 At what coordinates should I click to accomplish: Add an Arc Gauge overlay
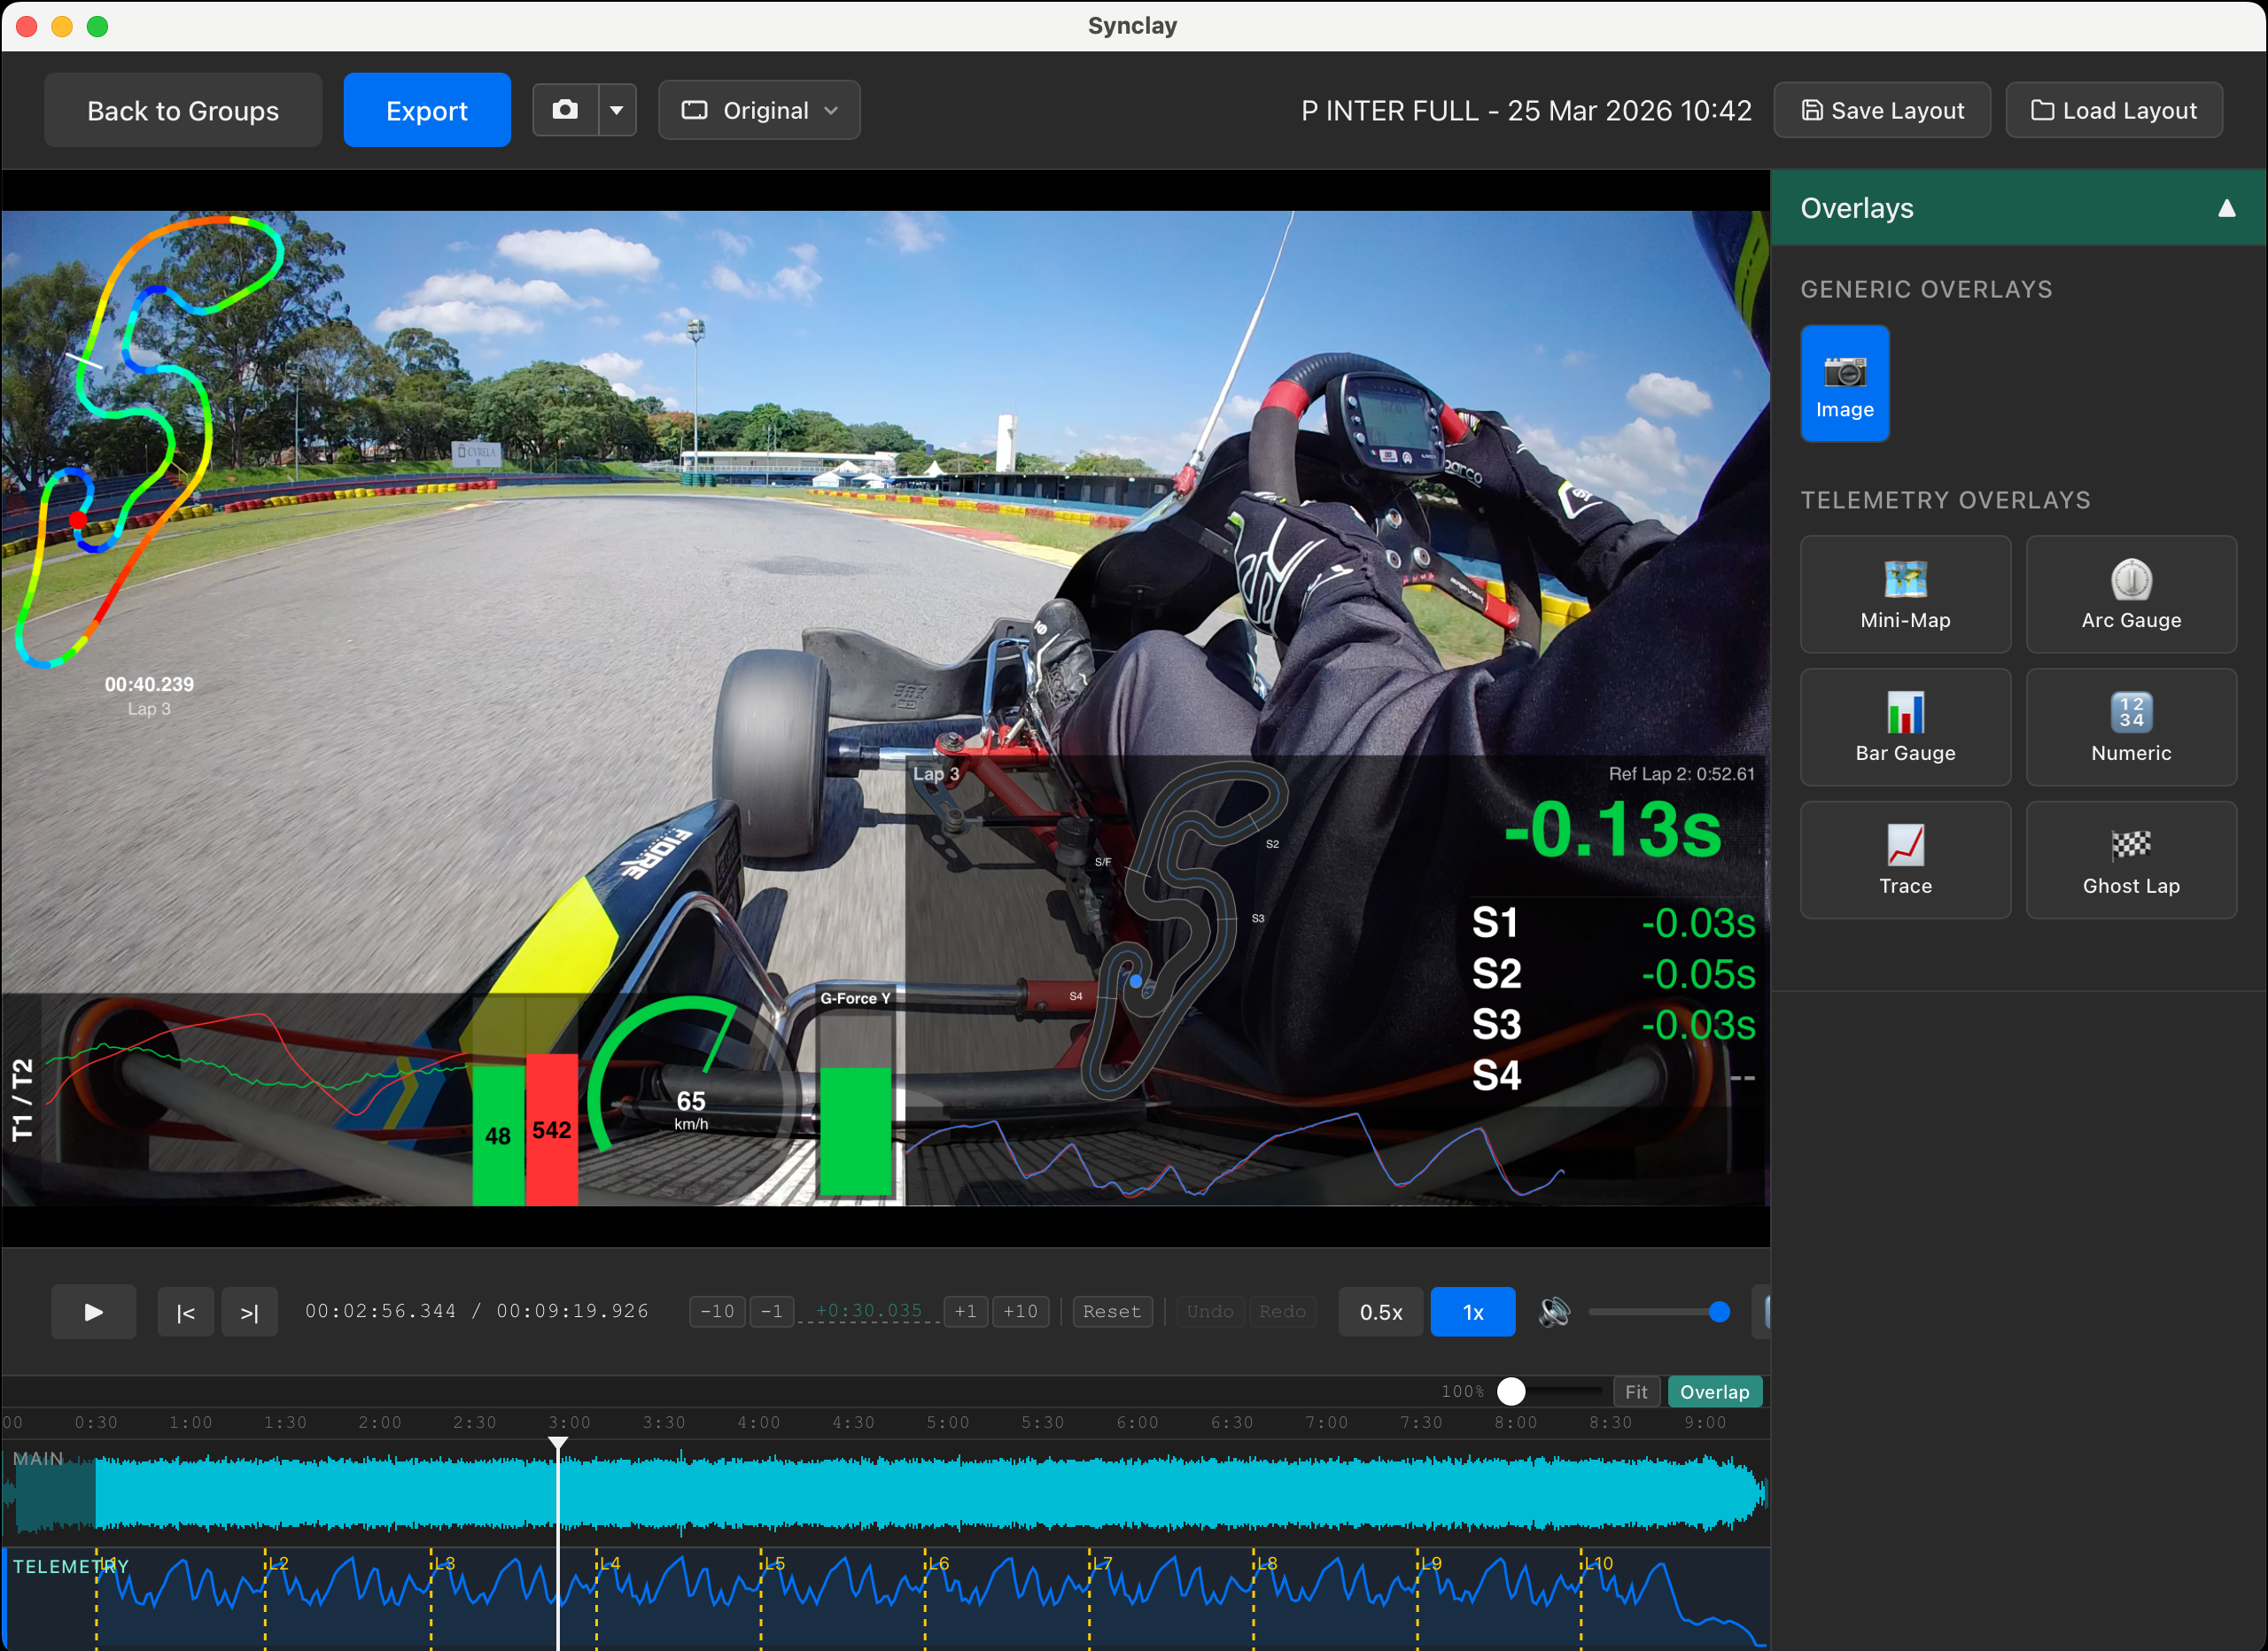point(2131,594)
